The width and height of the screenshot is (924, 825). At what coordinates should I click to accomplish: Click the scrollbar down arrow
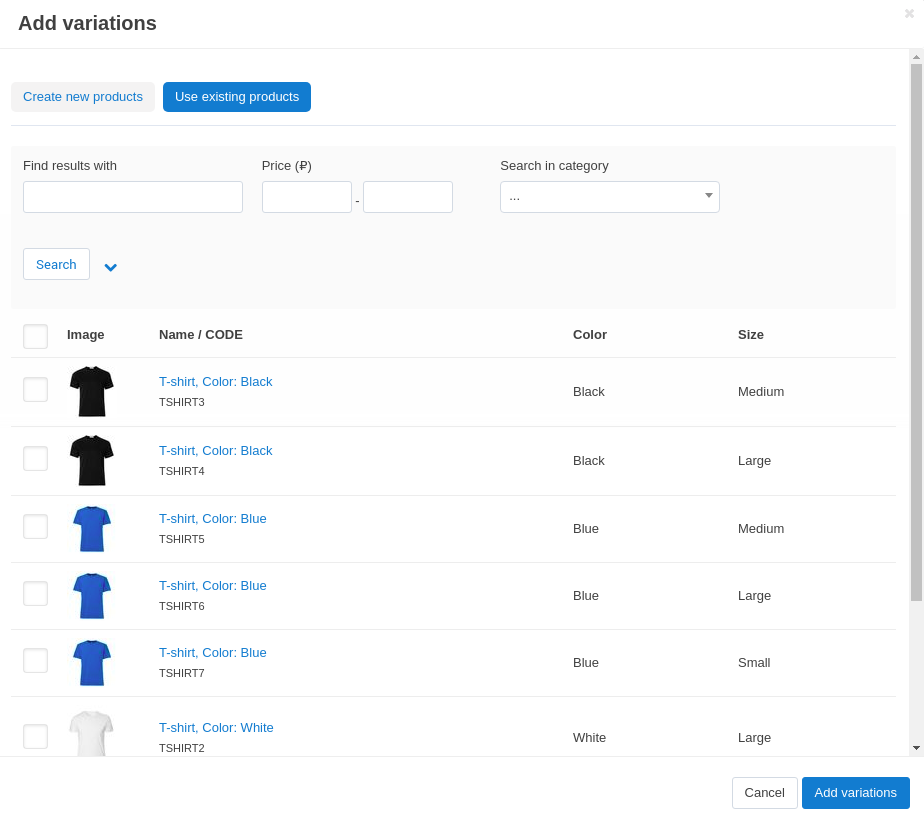[x=916, y=748]
